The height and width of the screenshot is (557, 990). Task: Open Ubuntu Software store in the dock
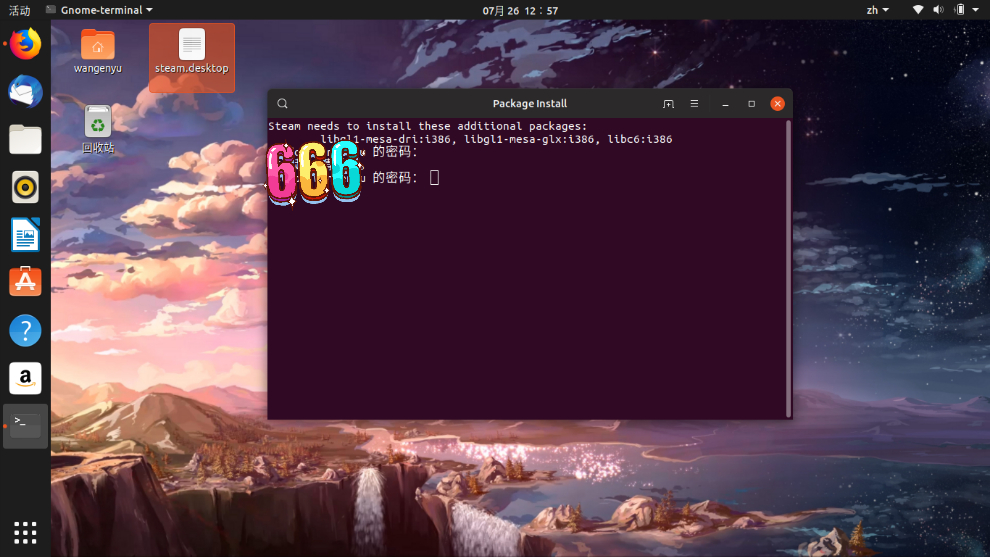(x=25, y=282)
